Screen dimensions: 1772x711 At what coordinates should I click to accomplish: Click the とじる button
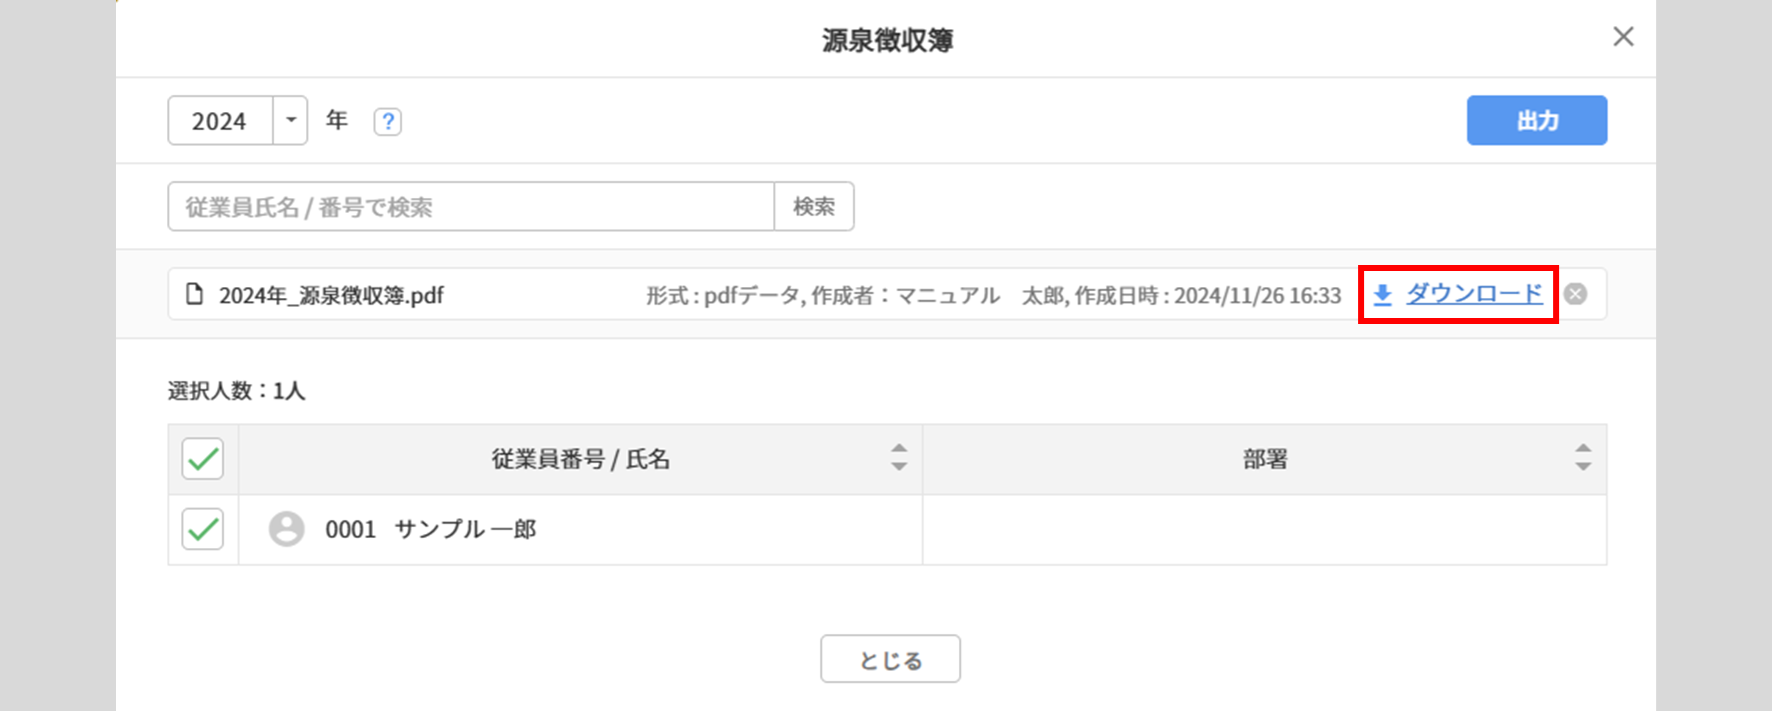click(x=890, y=660)
